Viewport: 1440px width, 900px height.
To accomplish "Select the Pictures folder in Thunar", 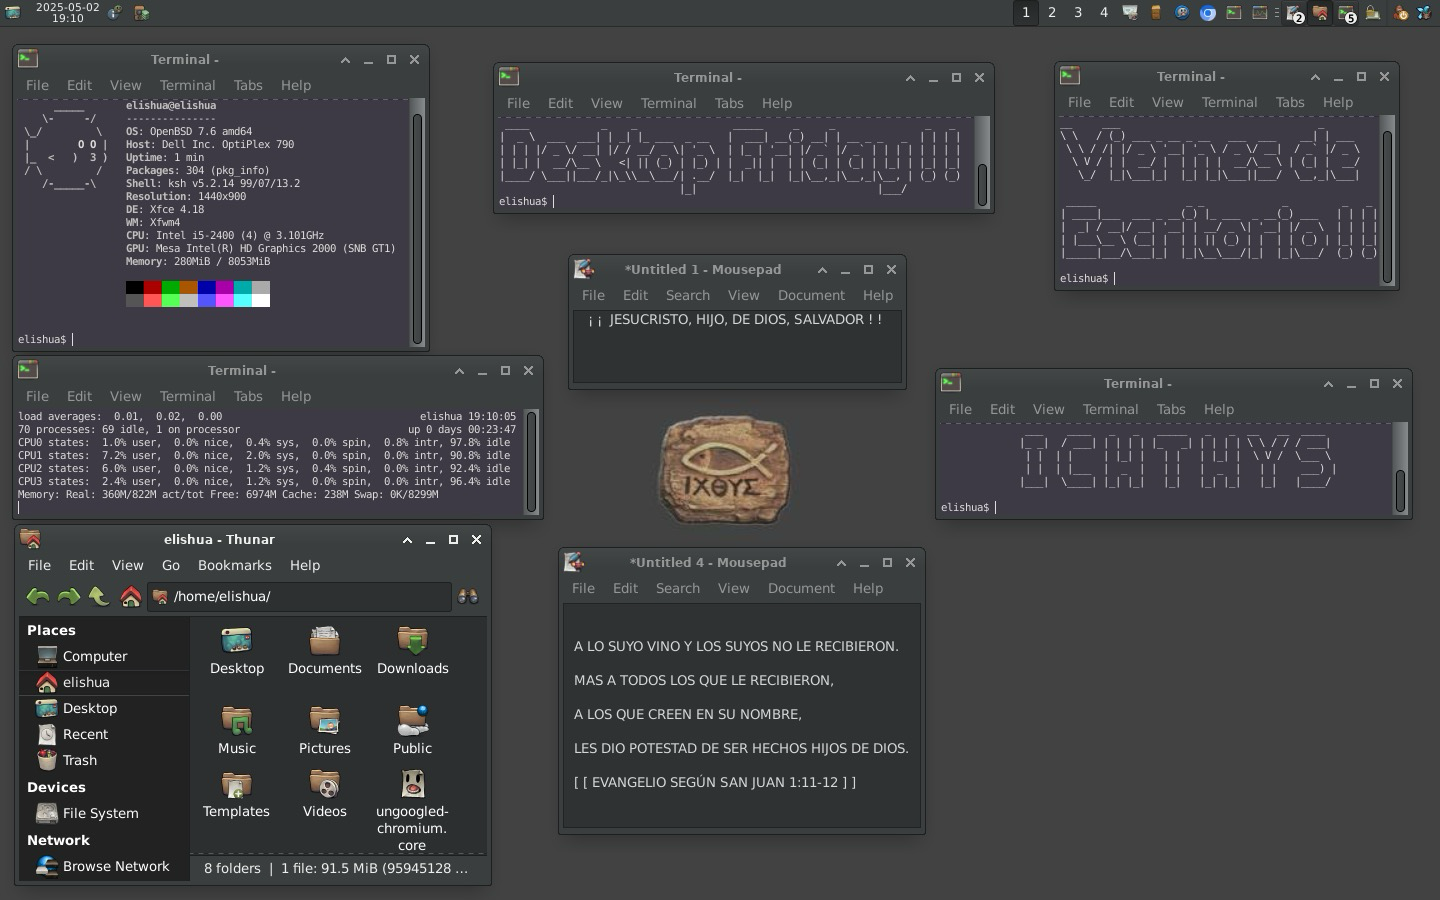I will click(x=325, y=731).
